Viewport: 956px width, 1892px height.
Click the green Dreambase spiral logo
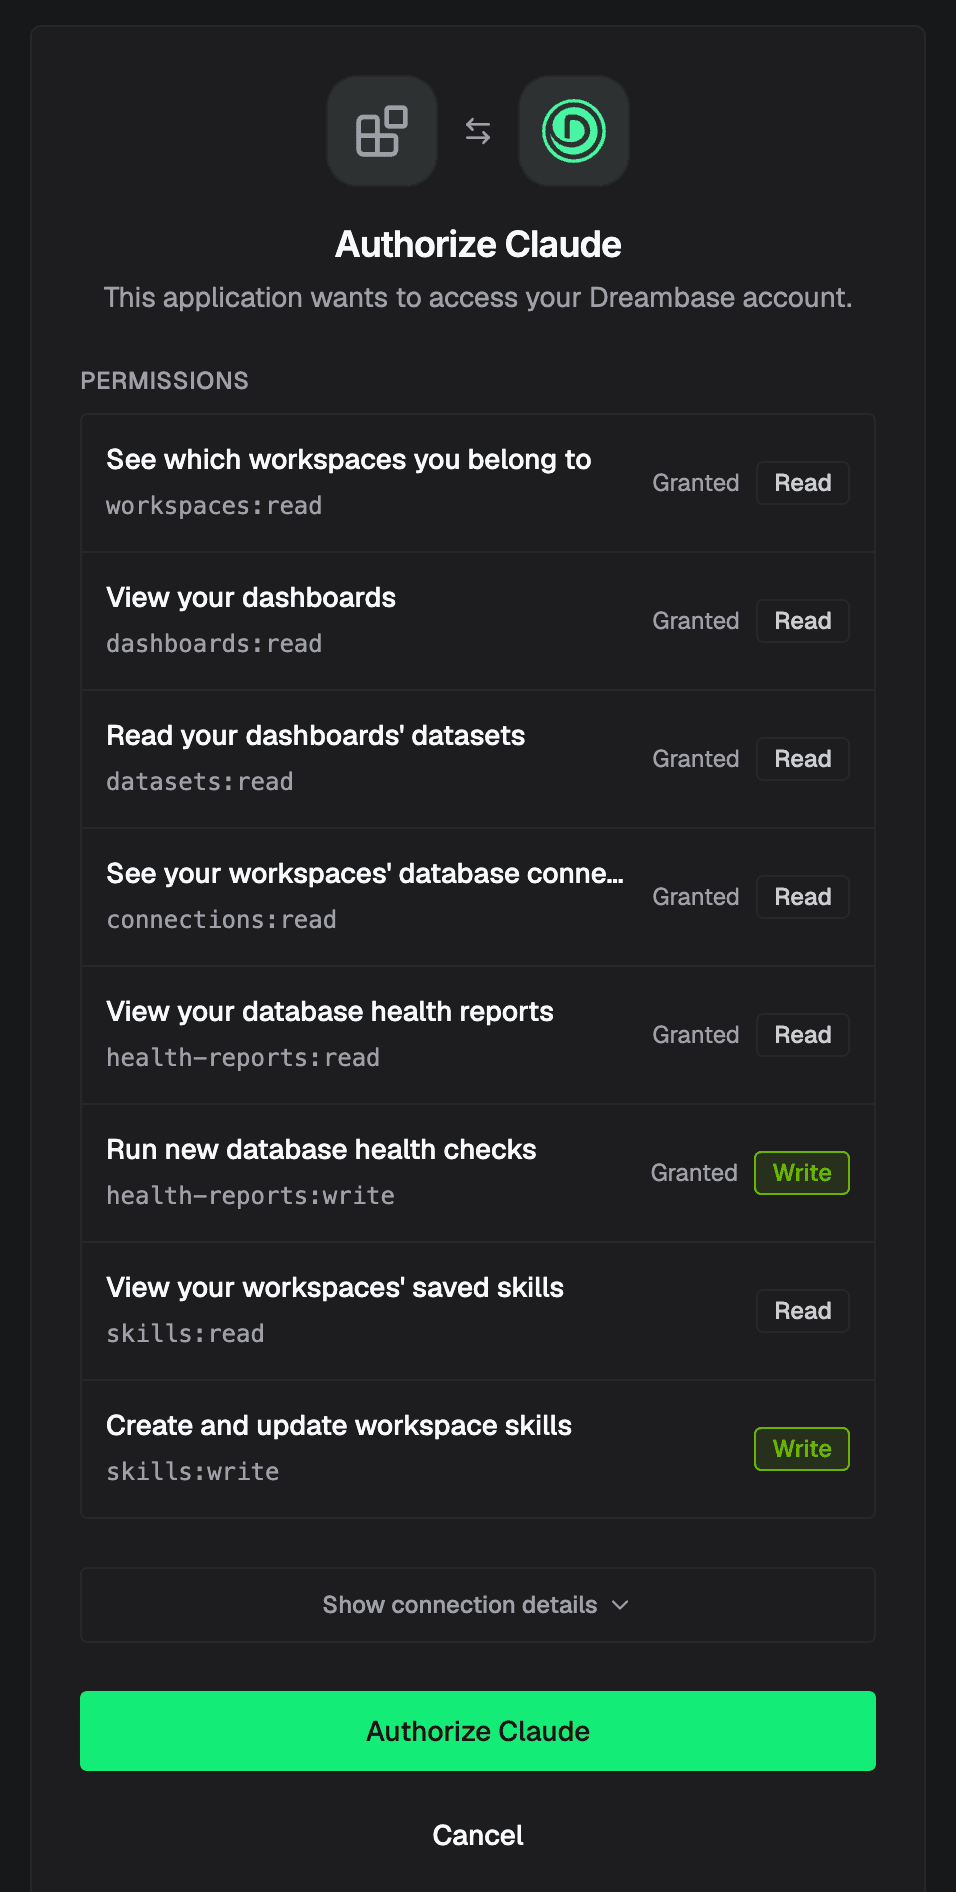point(574,131)
